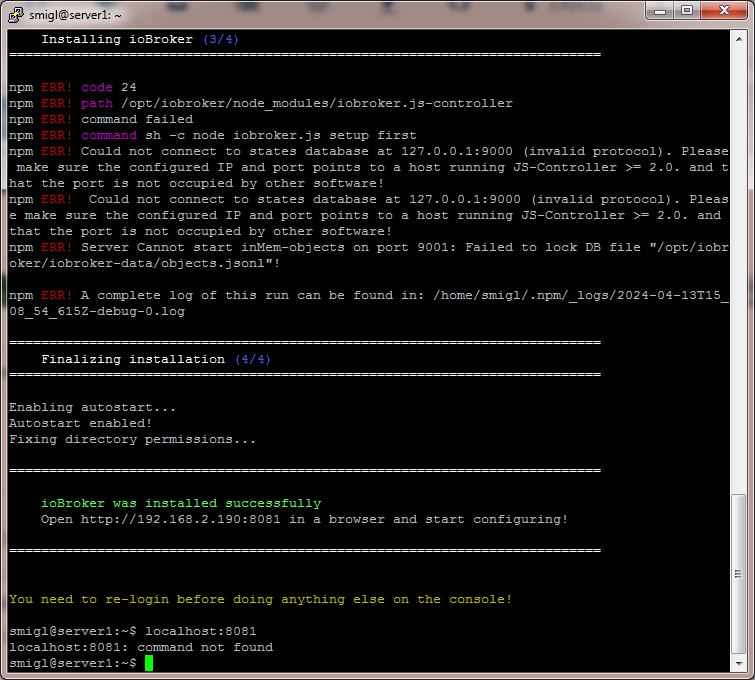Click the 'npm ERR! code 24' line

point(73,87)
